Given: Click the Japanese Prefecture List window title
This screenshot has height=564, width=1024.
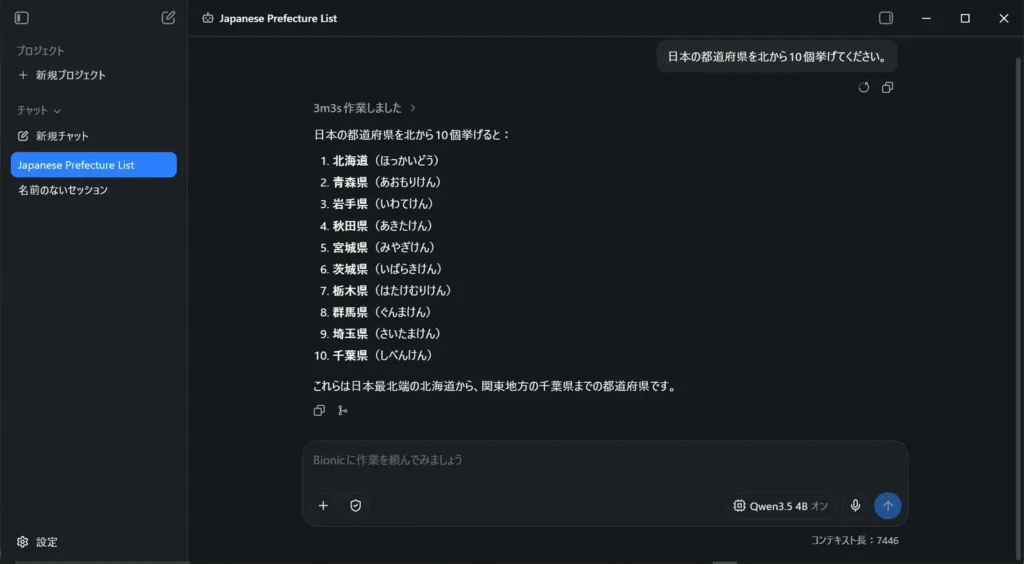Looking at the screenshot, I should [x=278, y=18].
